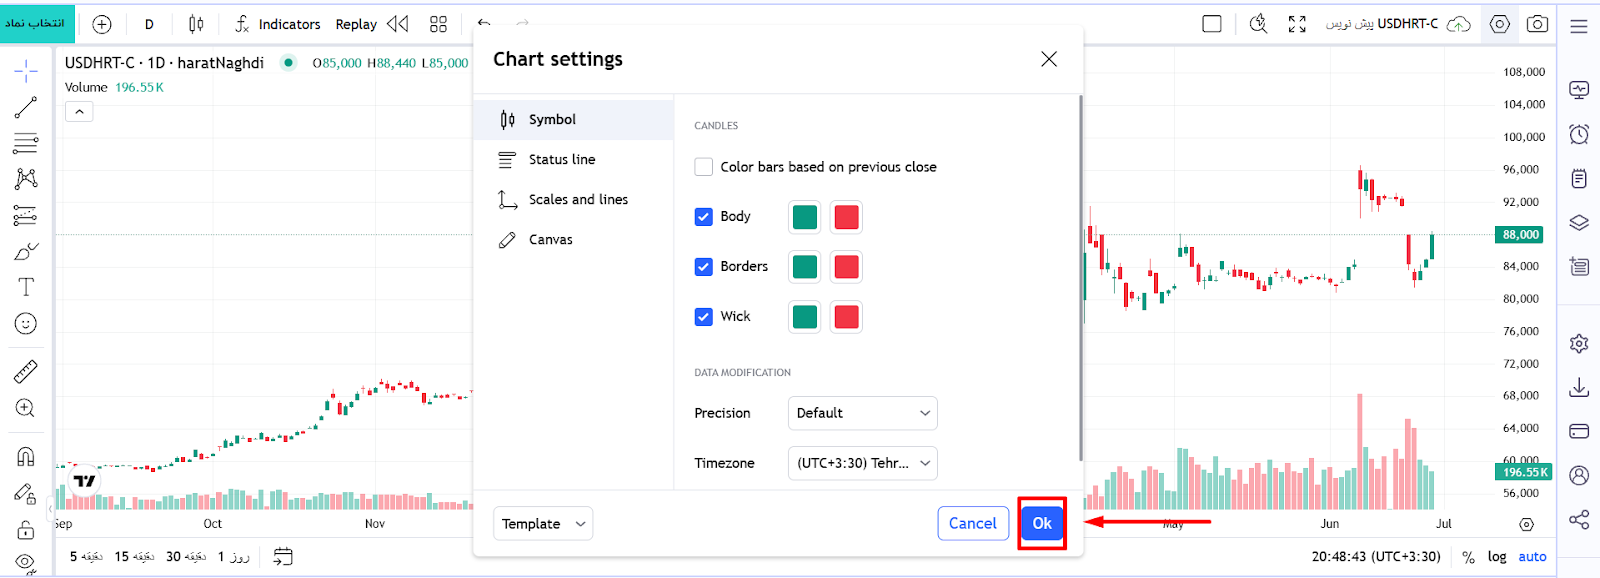Select the pattern drawing tool
This screenshot has height=578, width=1600.
point(26,179)
